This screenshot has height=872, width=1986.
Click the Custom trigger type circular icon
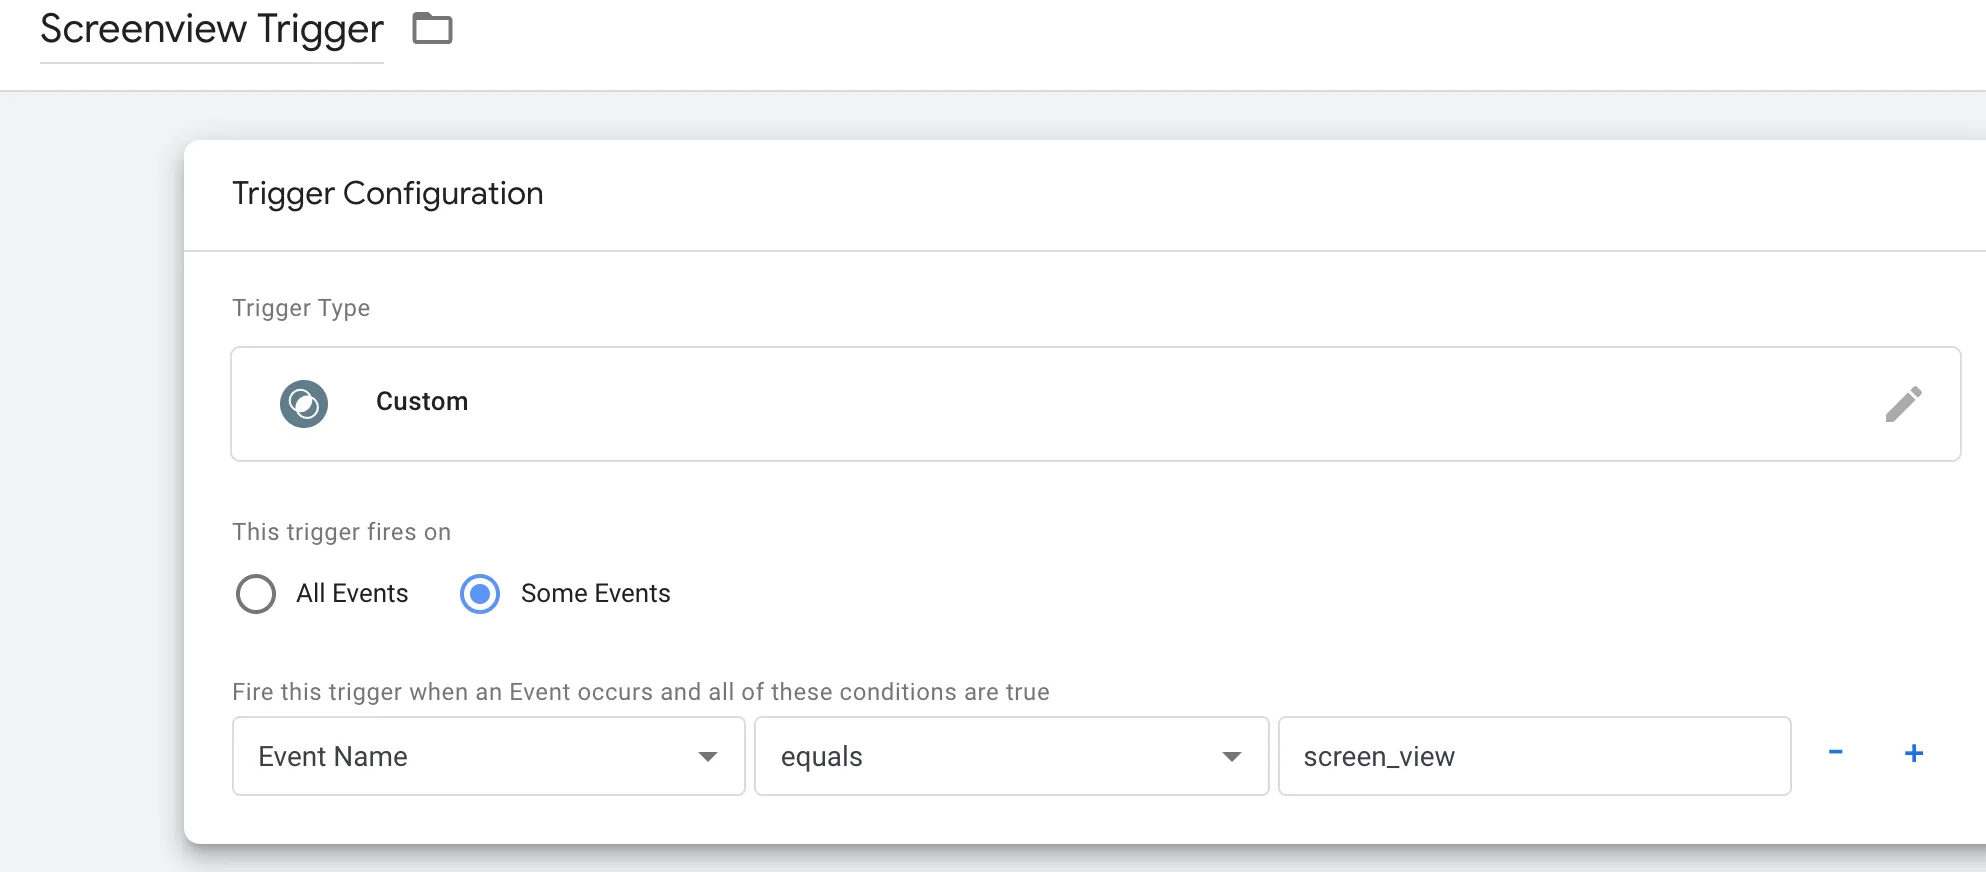pos(304,404)
